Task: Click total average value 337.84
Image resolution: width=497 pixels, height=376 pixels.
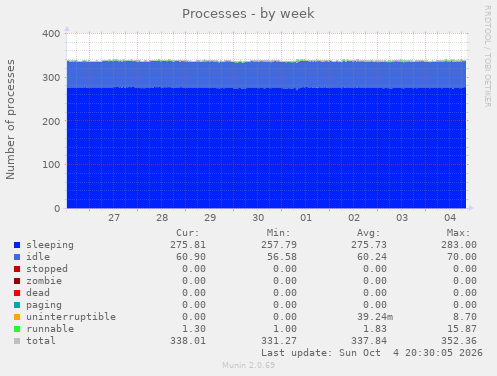Action: [369, 341]
